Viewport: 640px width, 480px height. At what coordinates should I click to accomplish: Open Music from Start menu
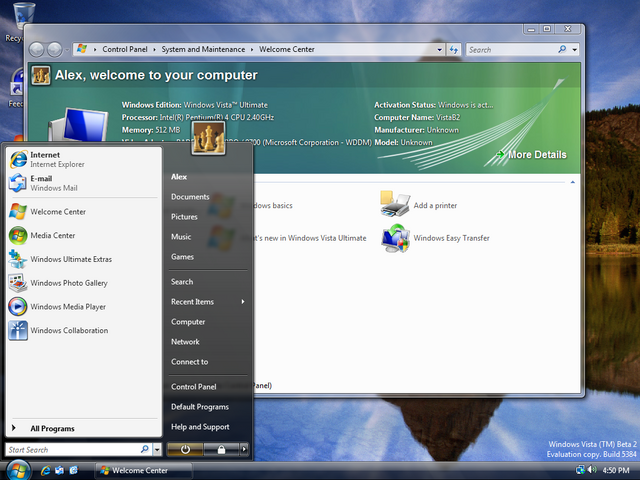click(181, 237)
